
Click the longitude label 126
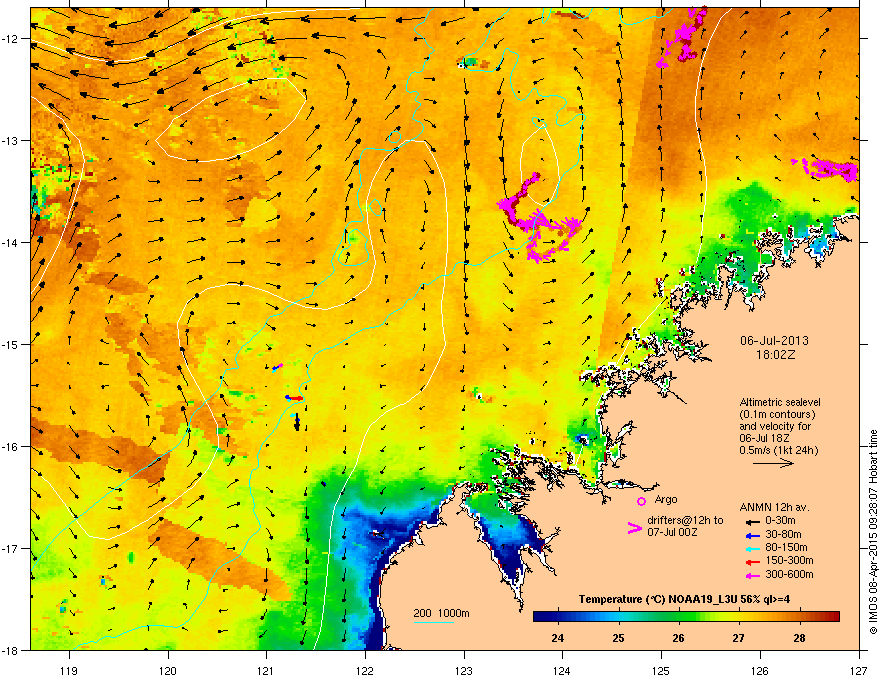tap(760, 671)
